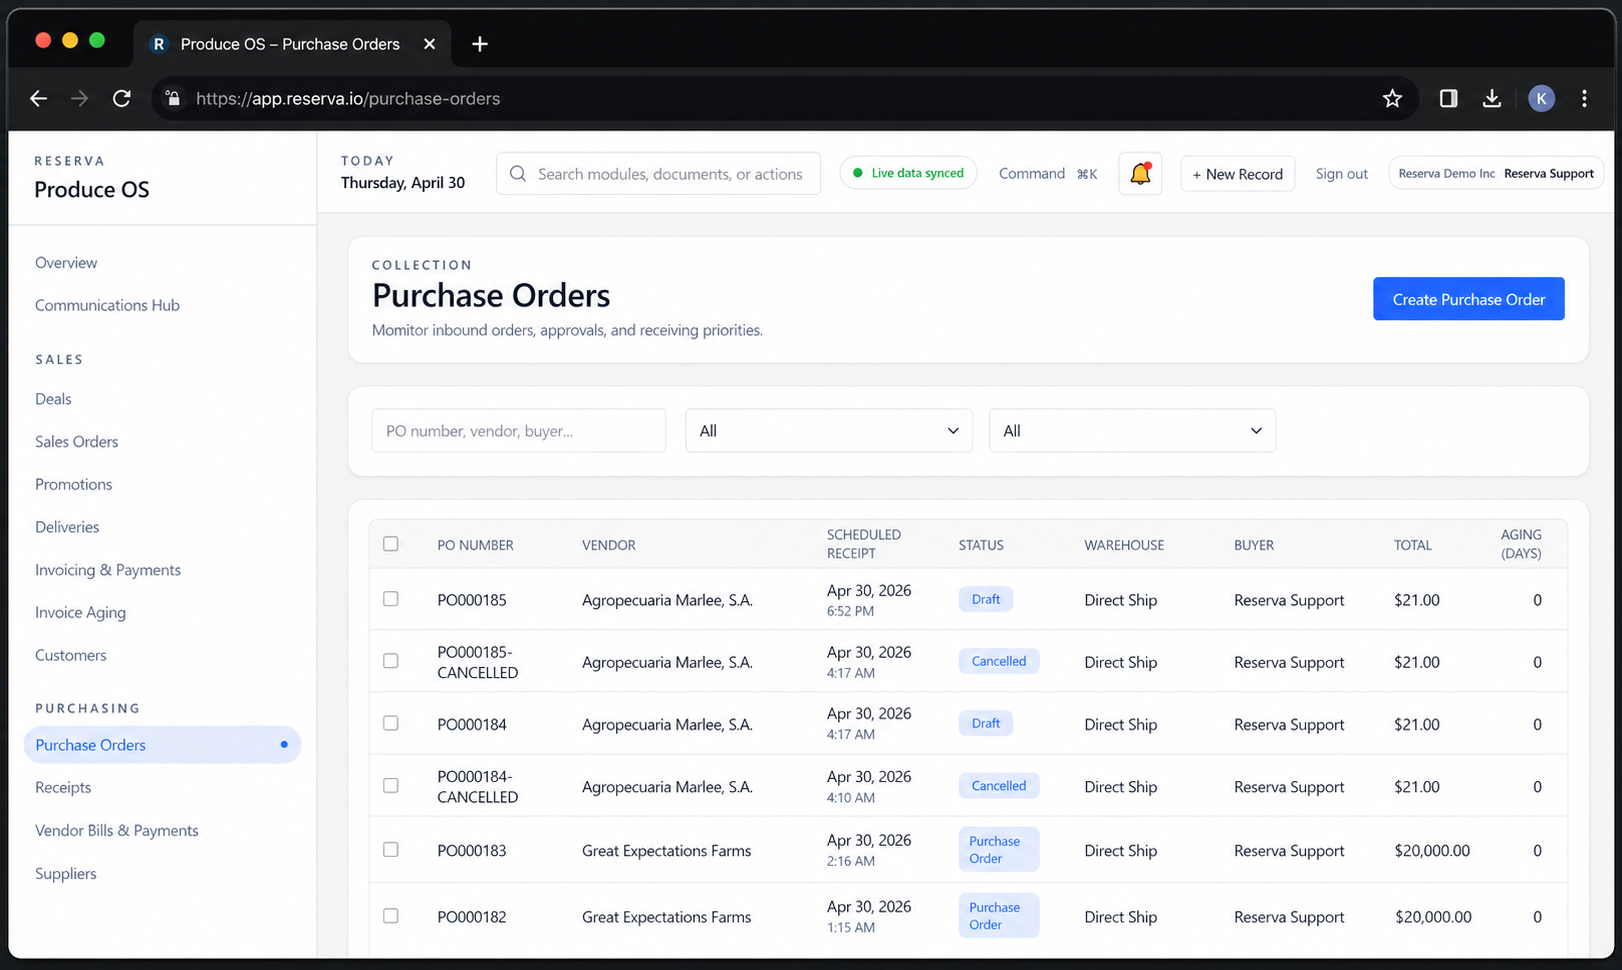Sort by AGING (DAYS) column header

point(1520,544)
